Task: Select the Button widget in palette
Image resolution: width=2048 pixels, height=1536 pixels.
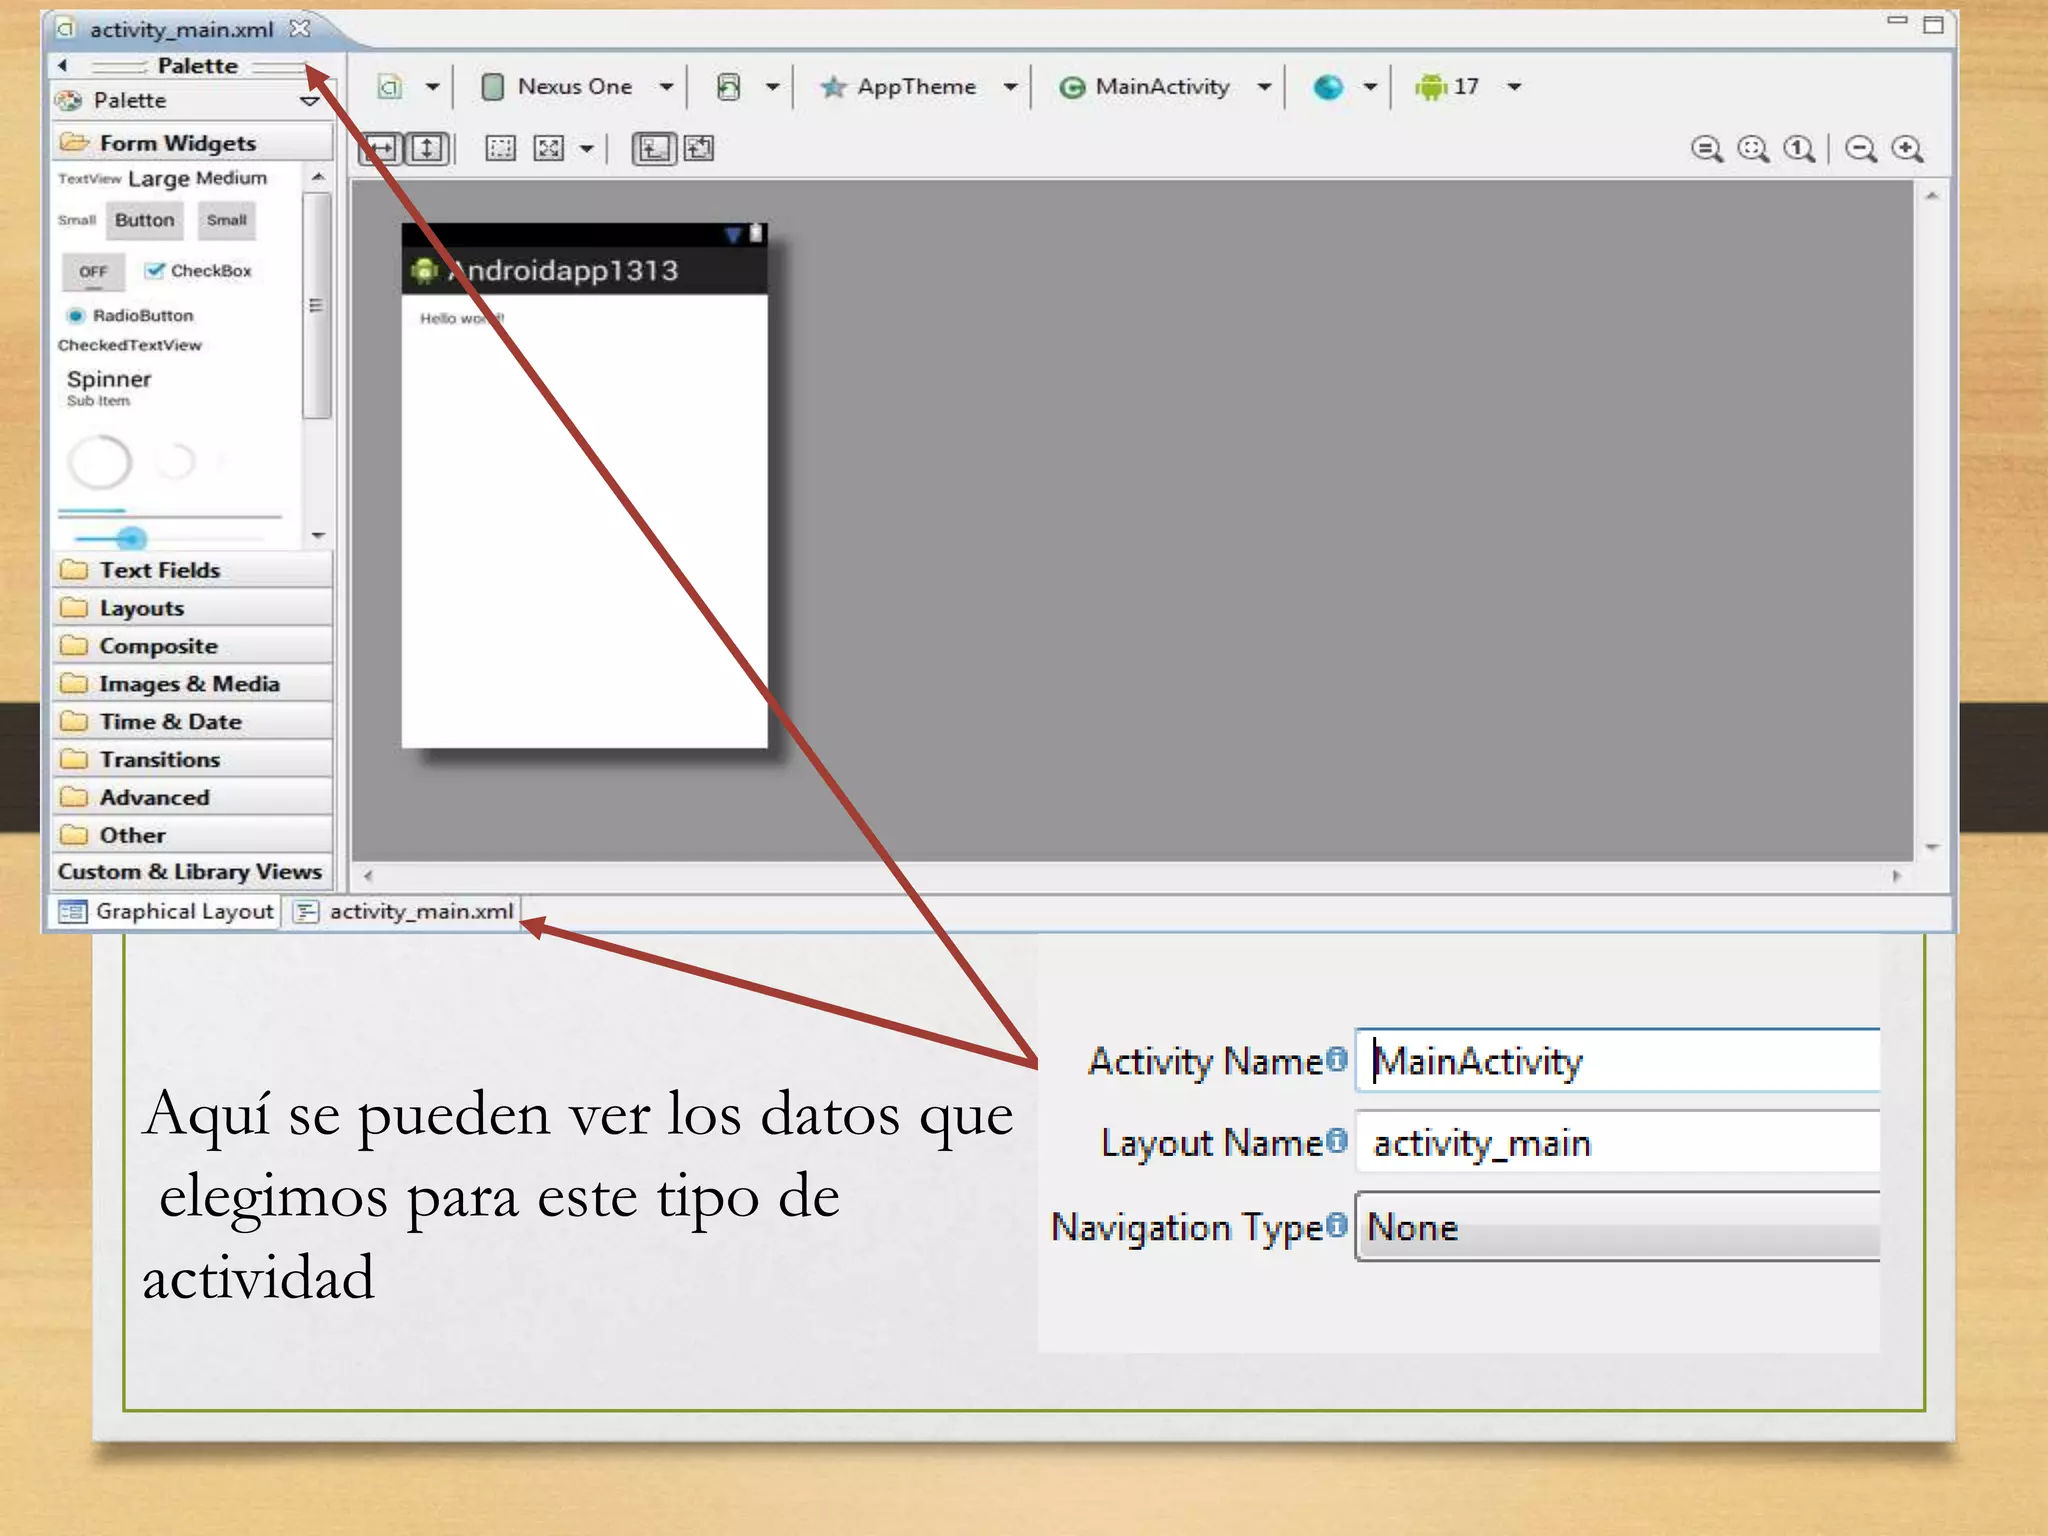Action: [145, 220]
